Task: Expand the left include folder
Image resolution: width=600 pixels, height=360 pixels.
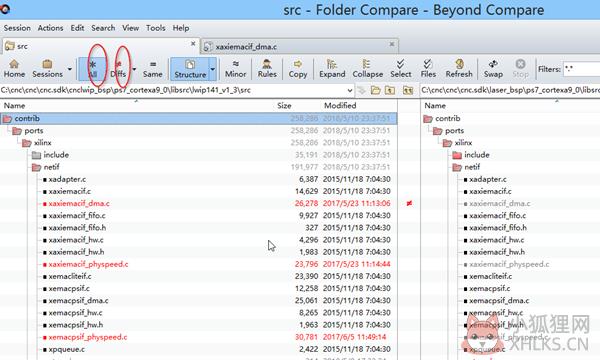Action: click(x=36, y=155)
